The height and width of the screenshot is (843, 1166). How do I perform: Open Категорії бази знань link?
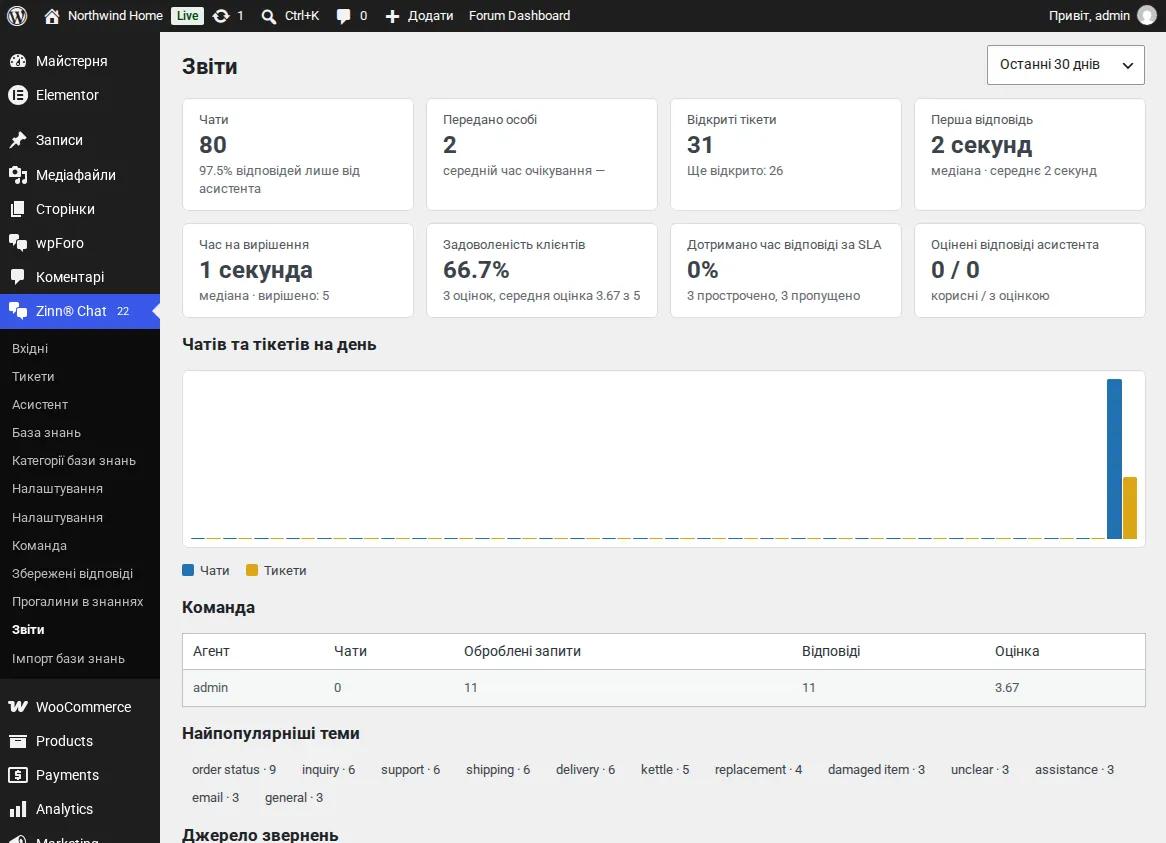74,461
